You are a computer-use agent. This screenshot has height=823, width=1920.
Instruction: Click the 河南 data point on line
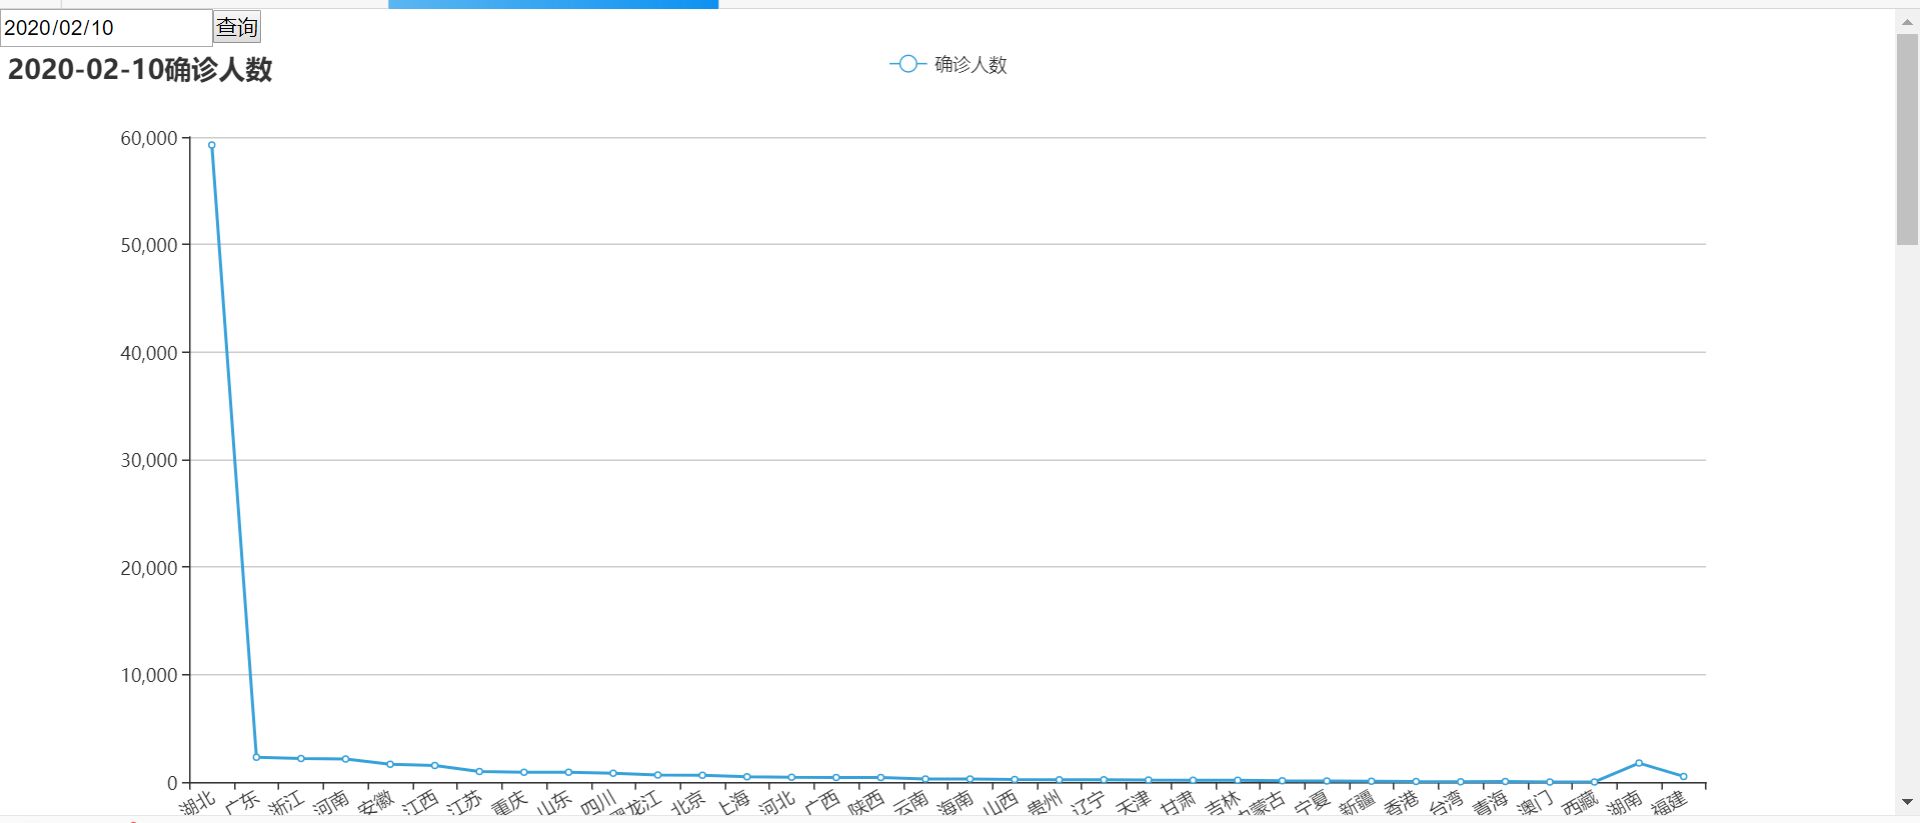pyautogui.click(x=345, y=759)
